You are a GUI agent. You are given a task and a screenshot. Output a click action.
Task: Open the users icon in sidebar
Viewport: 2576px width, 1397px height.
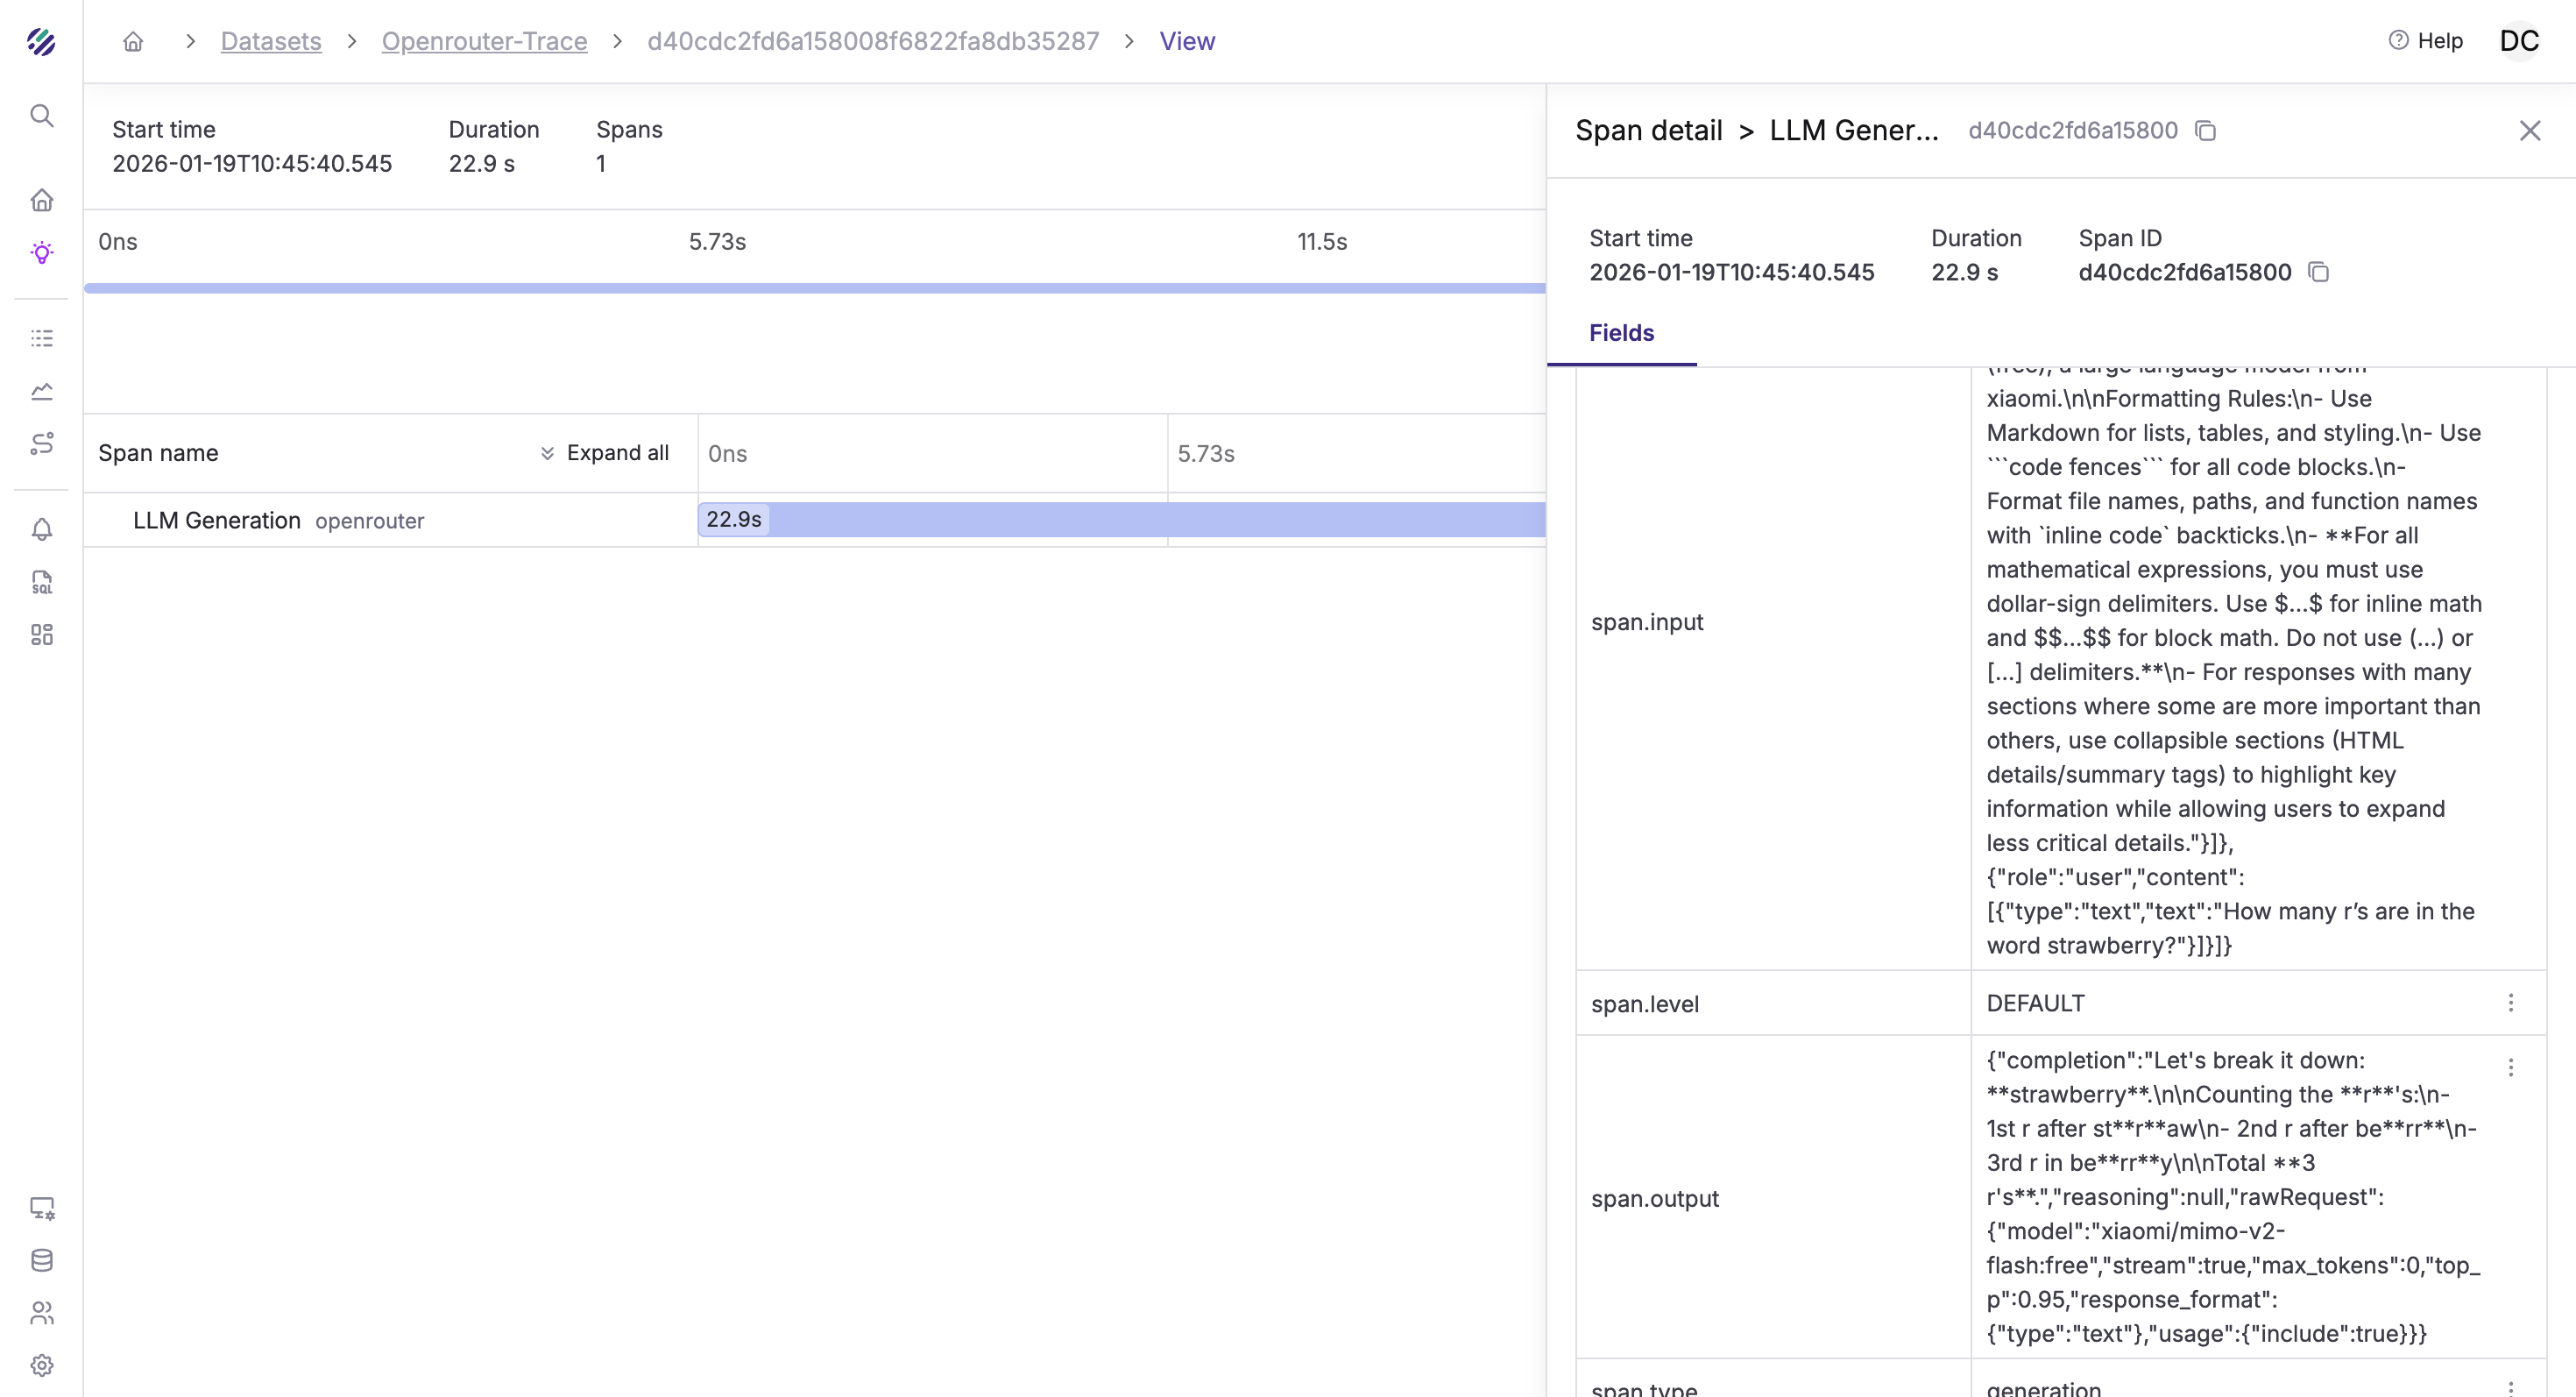tap(41, 1313)
